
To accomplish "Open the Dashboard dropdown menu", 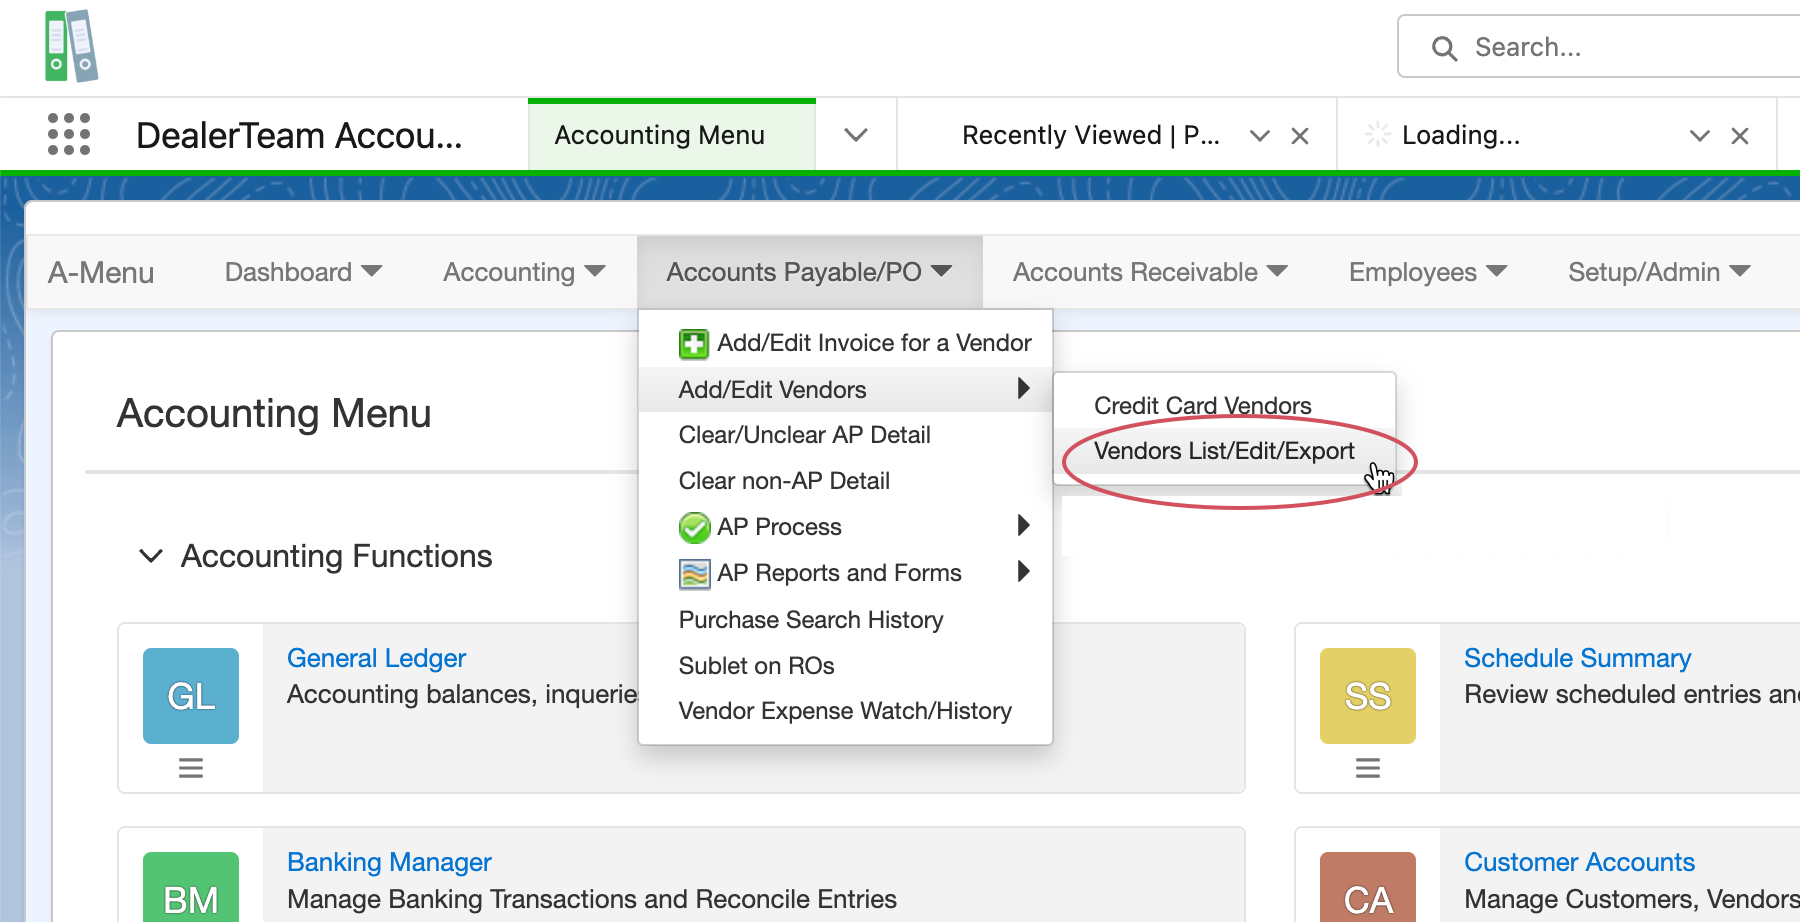I will [303, 272].
